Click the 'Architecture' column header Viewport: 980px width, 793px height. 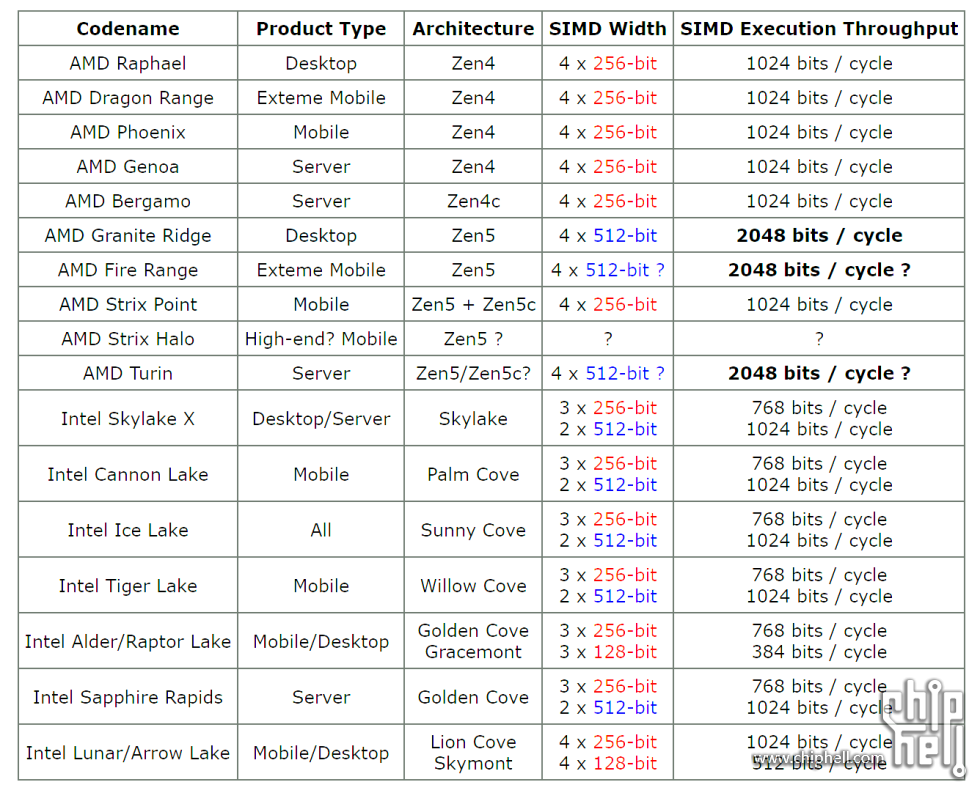click(x=473, y=29)
